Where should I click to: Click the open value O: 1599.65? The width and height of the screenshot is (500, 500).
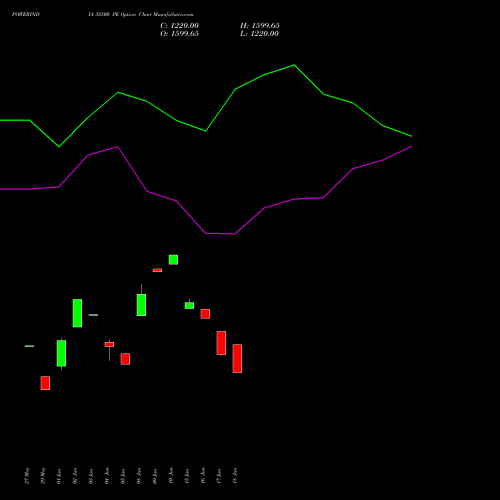coord(179,34)
